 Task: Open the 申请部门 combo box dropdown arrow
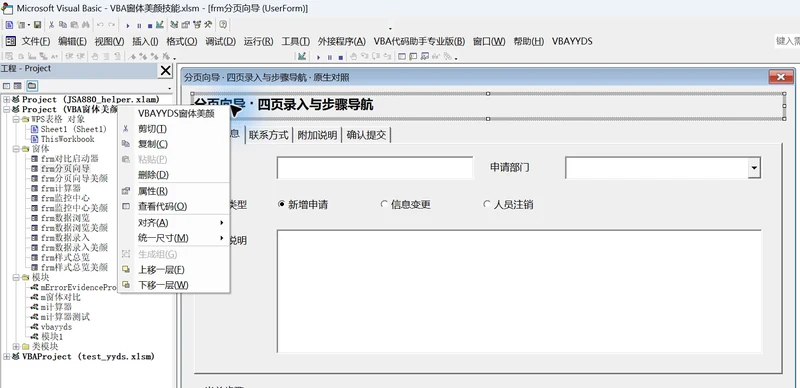coord(754,168)
